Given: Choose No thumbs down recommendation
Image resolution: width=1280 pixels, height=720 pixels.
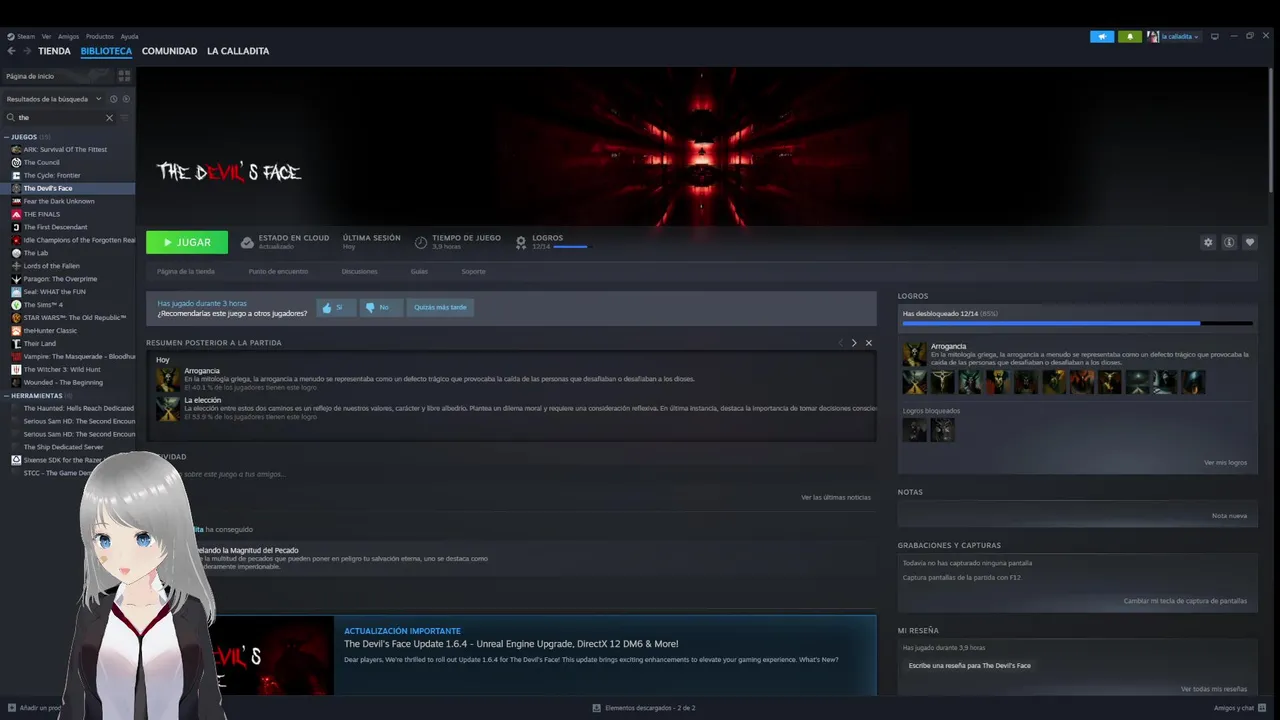Looking at the screenshot, I should pyautogui.click(x=379, y=308).
